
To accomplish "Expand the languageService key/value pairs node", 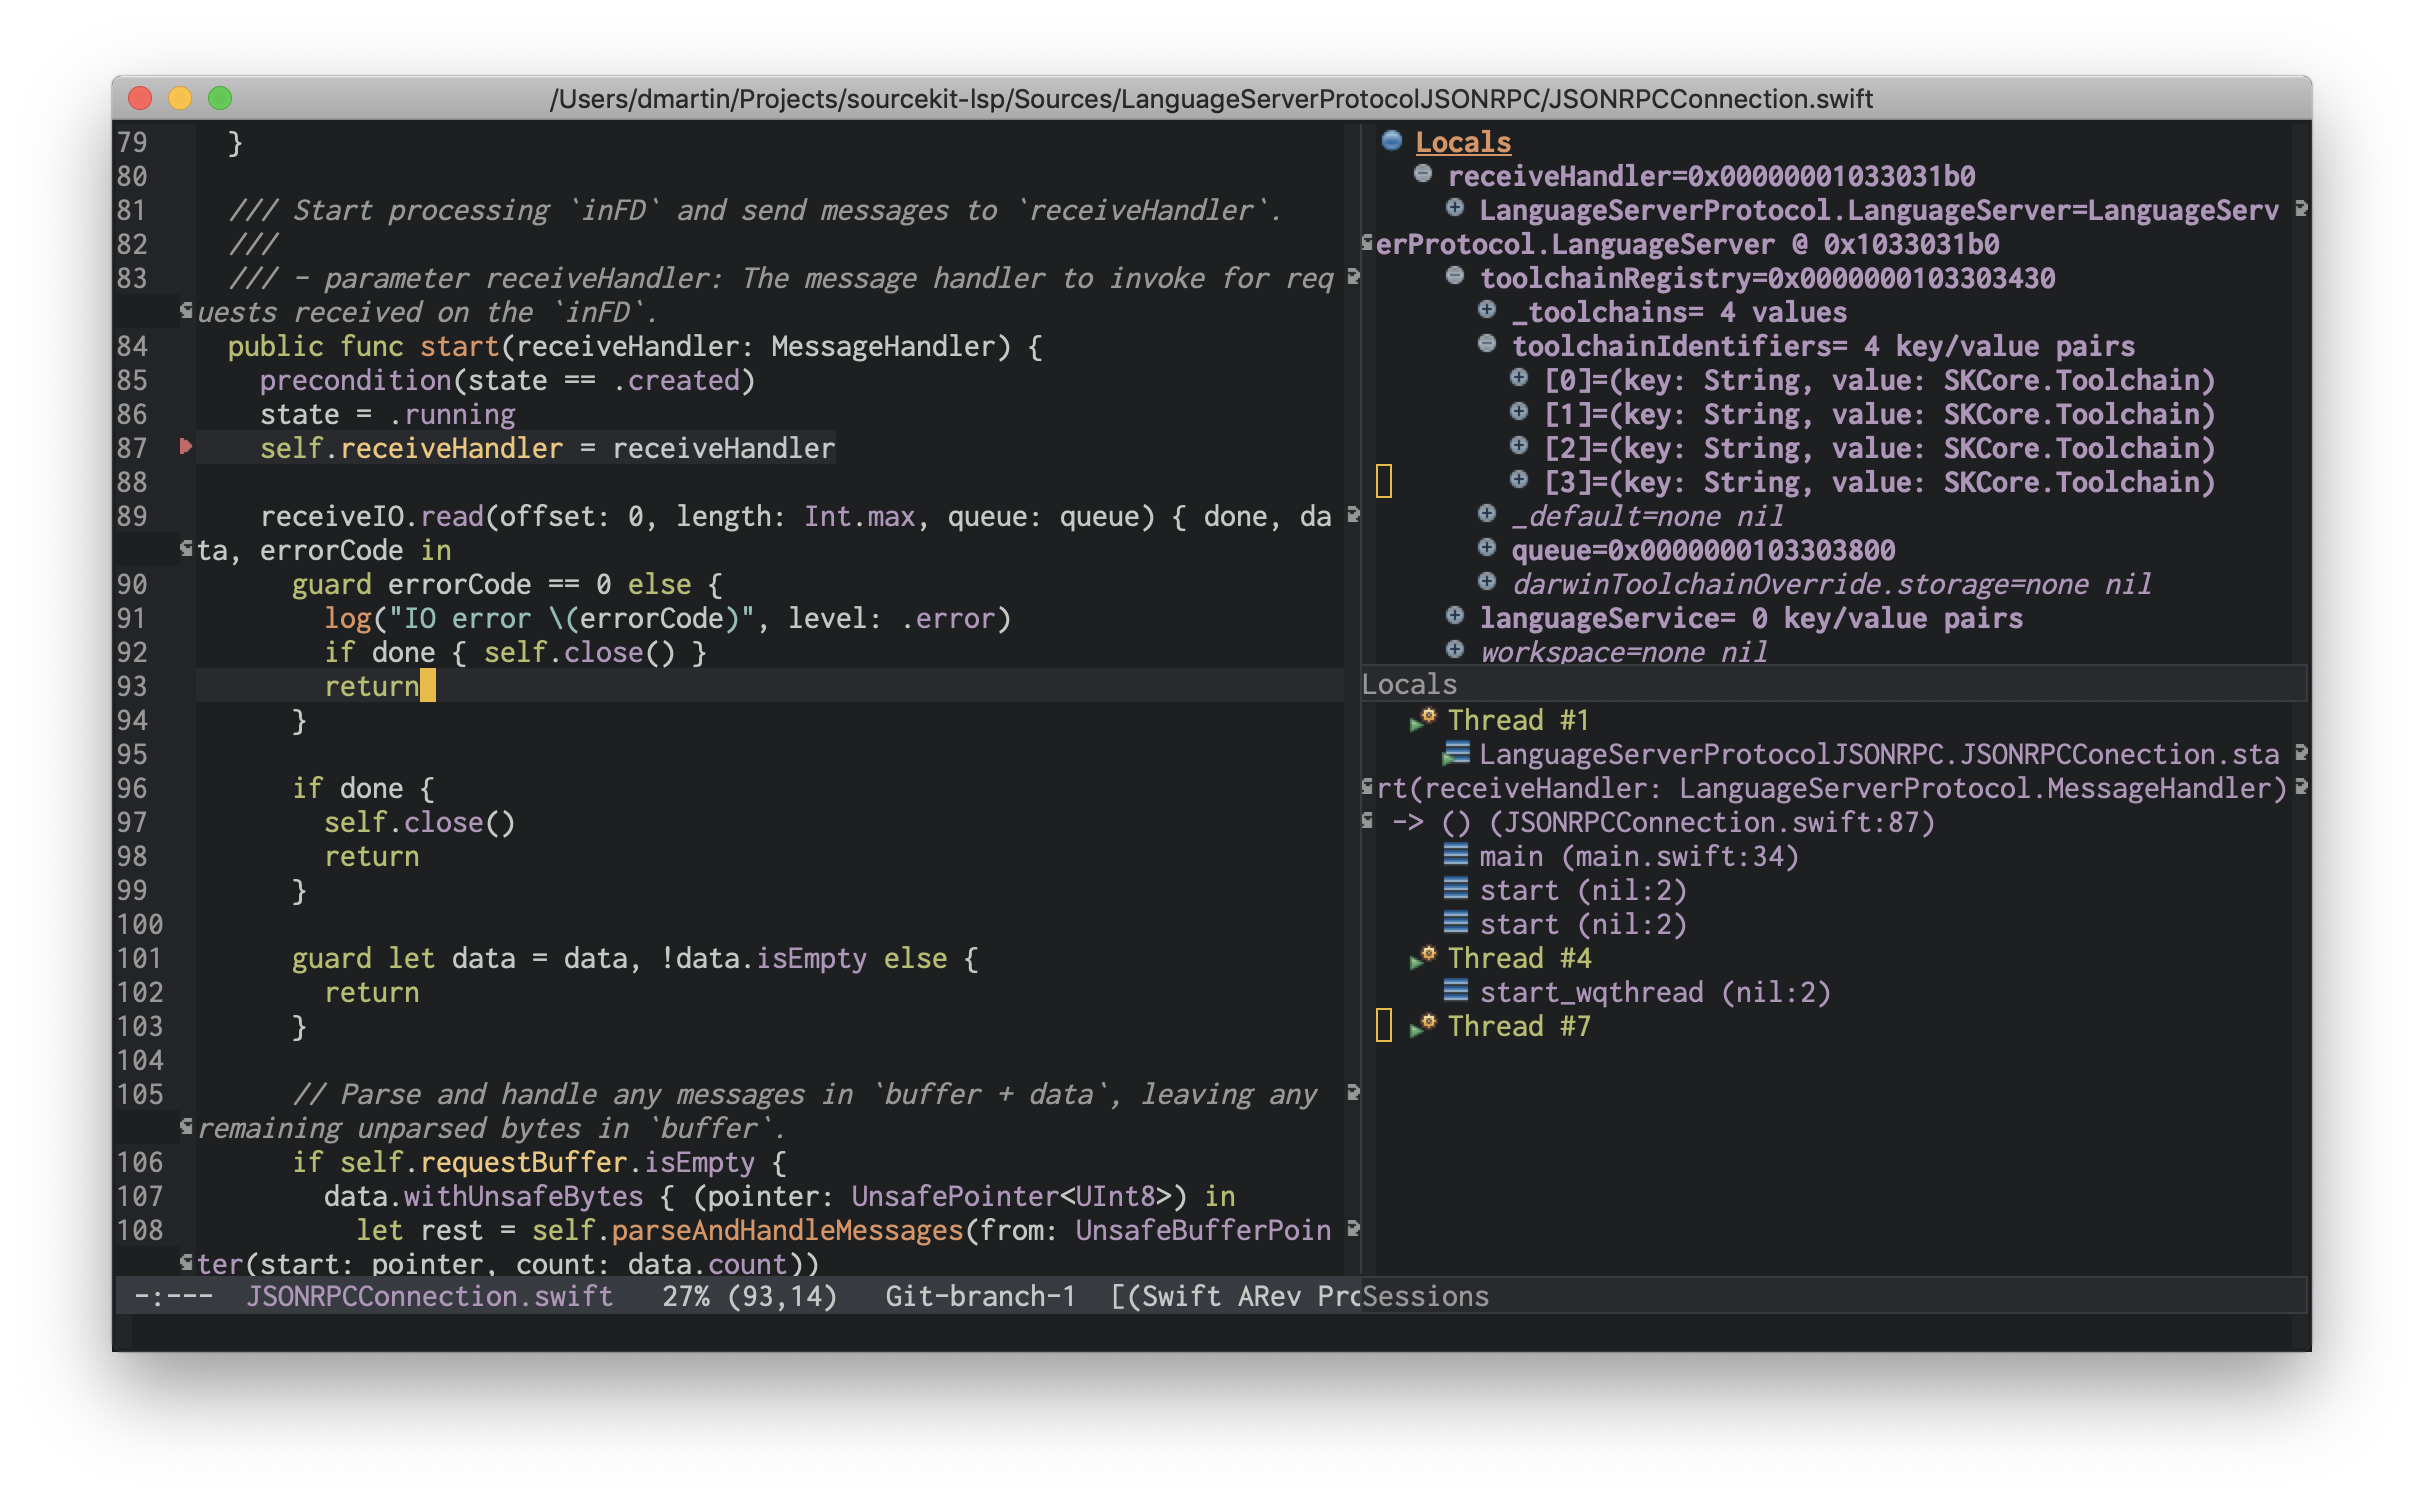I will (x=1455, y=617).
